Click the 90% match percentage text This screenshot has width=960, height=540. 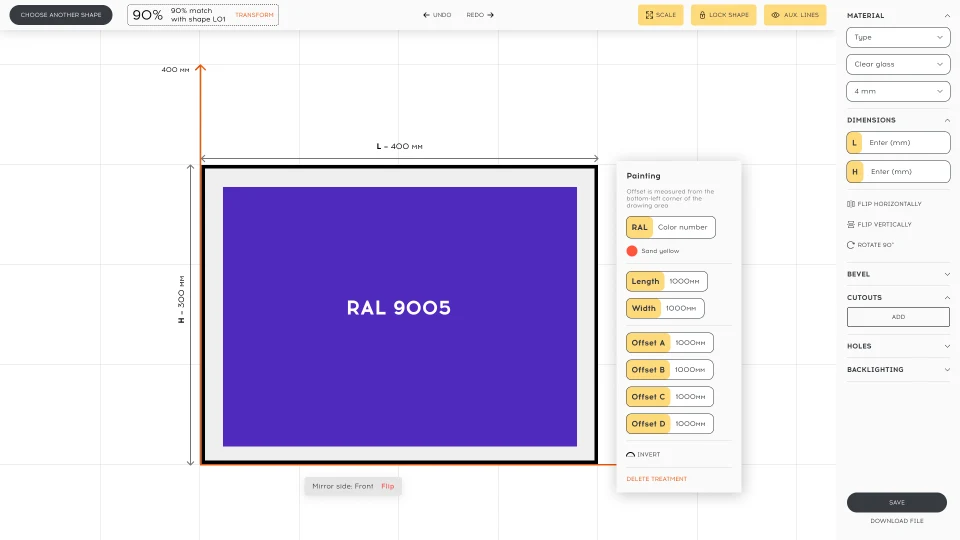(148, 15)
